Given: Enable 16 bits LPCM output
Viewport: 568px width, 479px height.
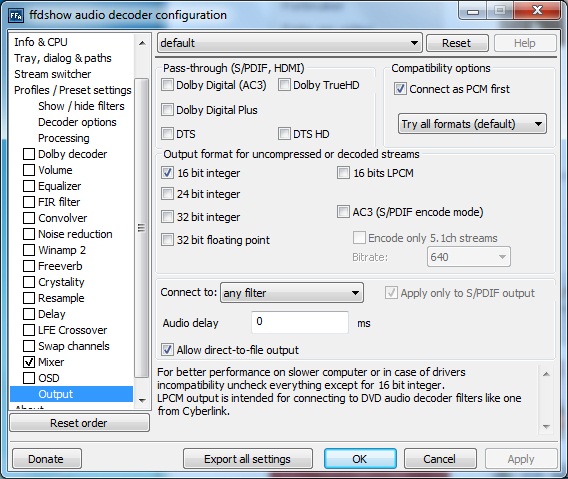Looking at the screenshot, I should [x=343, y=173].
